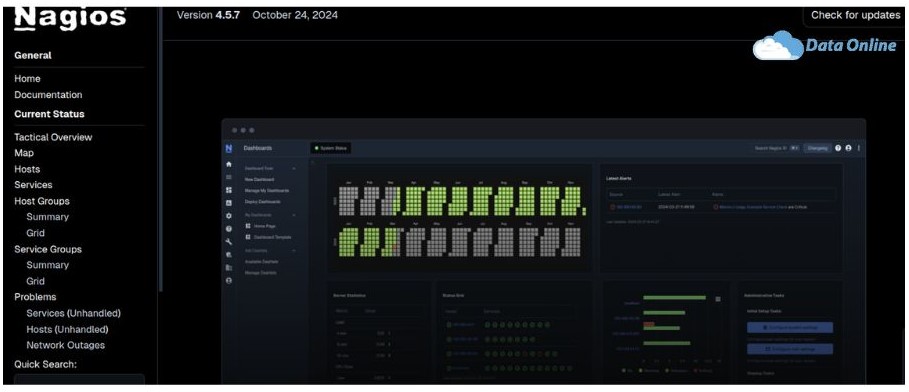The image size is (909, 392).
Task: Go to Tactical Overview
Action: [x=53, y=137]
